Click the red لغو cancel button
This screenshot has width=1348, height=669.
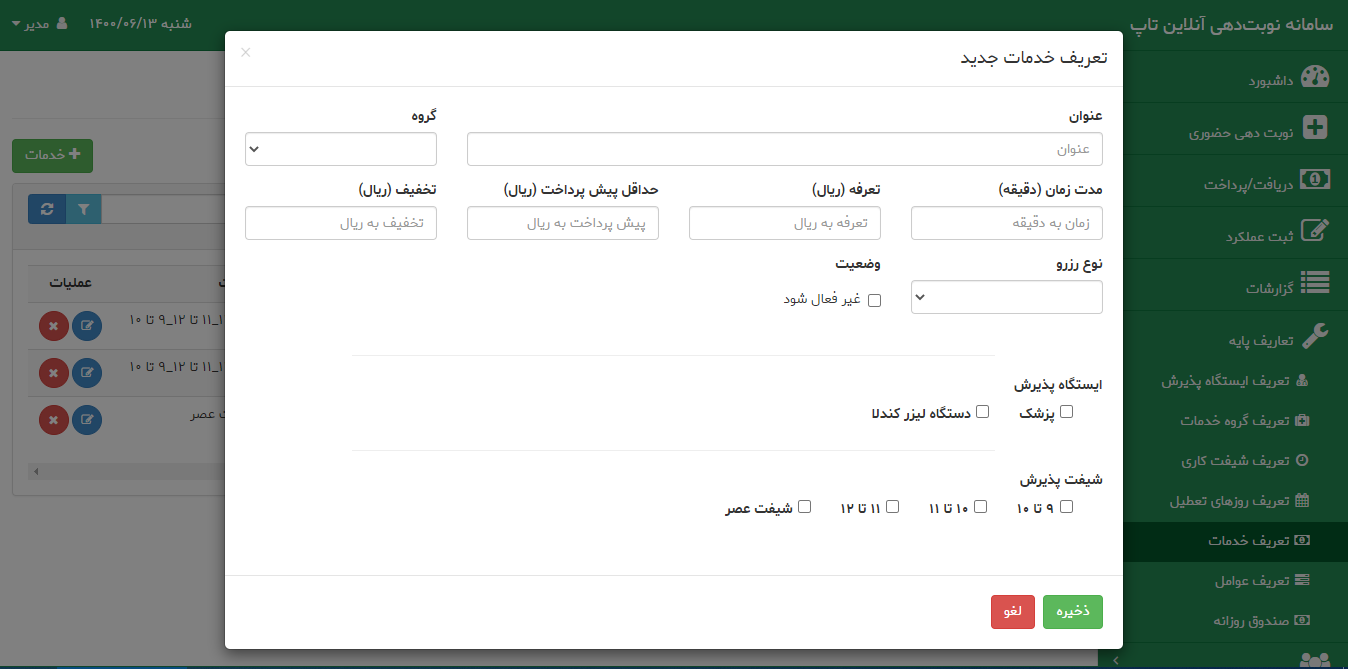pyautogui.click(x=1013, y=612)
